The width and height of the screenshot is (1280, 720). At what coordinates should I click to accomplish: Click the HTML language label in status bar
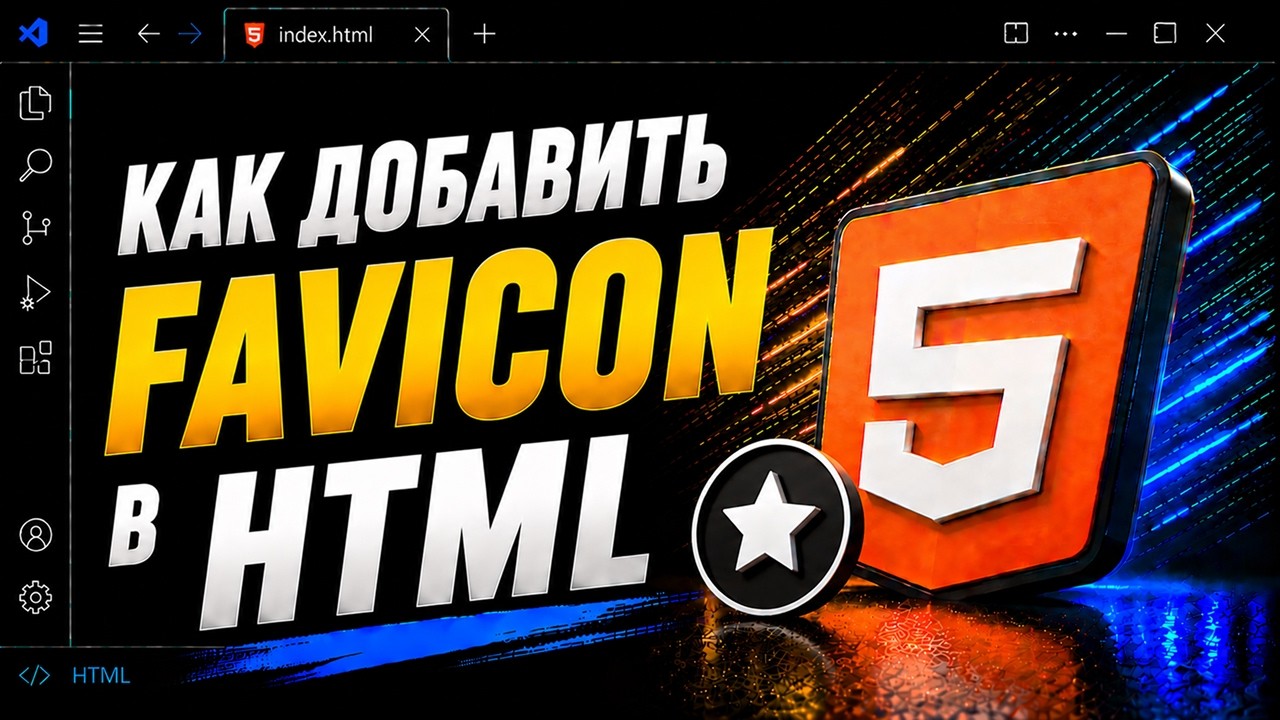click(101, 676)
